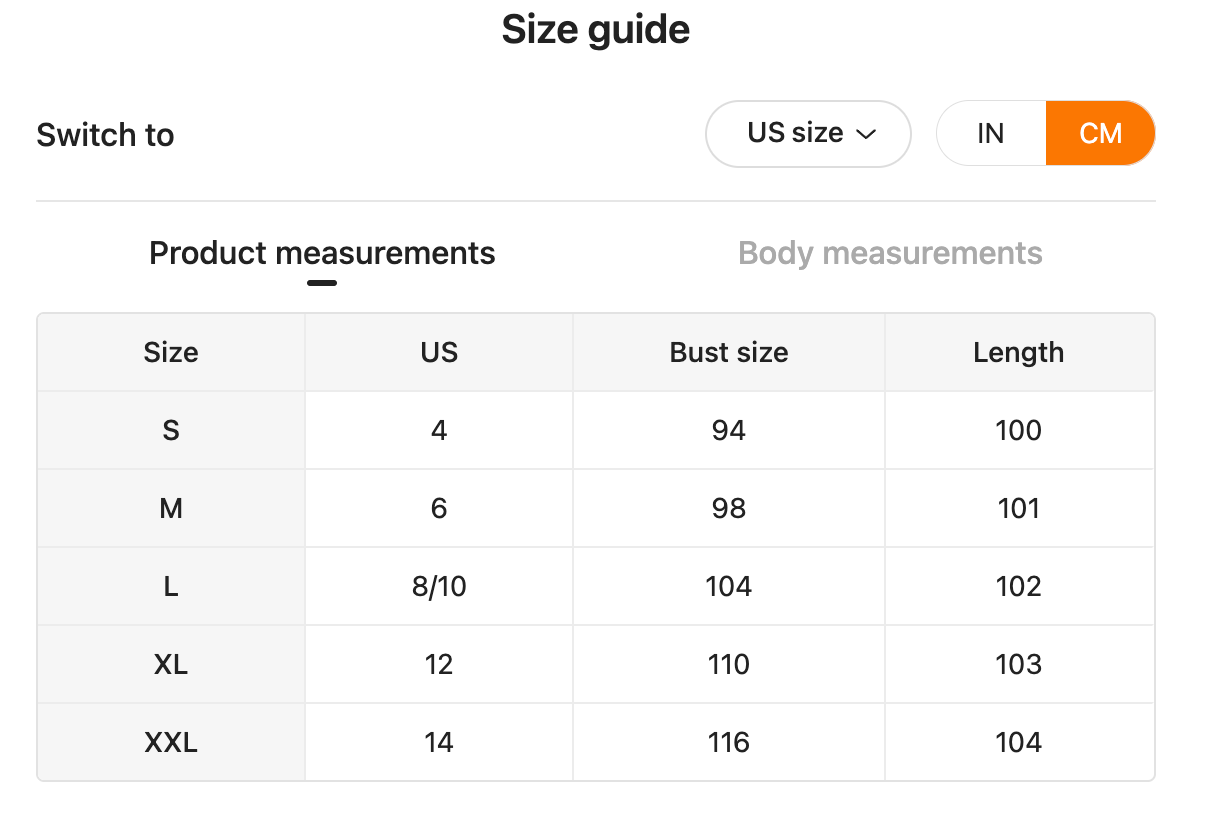This screenshot has width=1214, height=816.
Task: Click the Bust size column header
Action: click(729, 352)
